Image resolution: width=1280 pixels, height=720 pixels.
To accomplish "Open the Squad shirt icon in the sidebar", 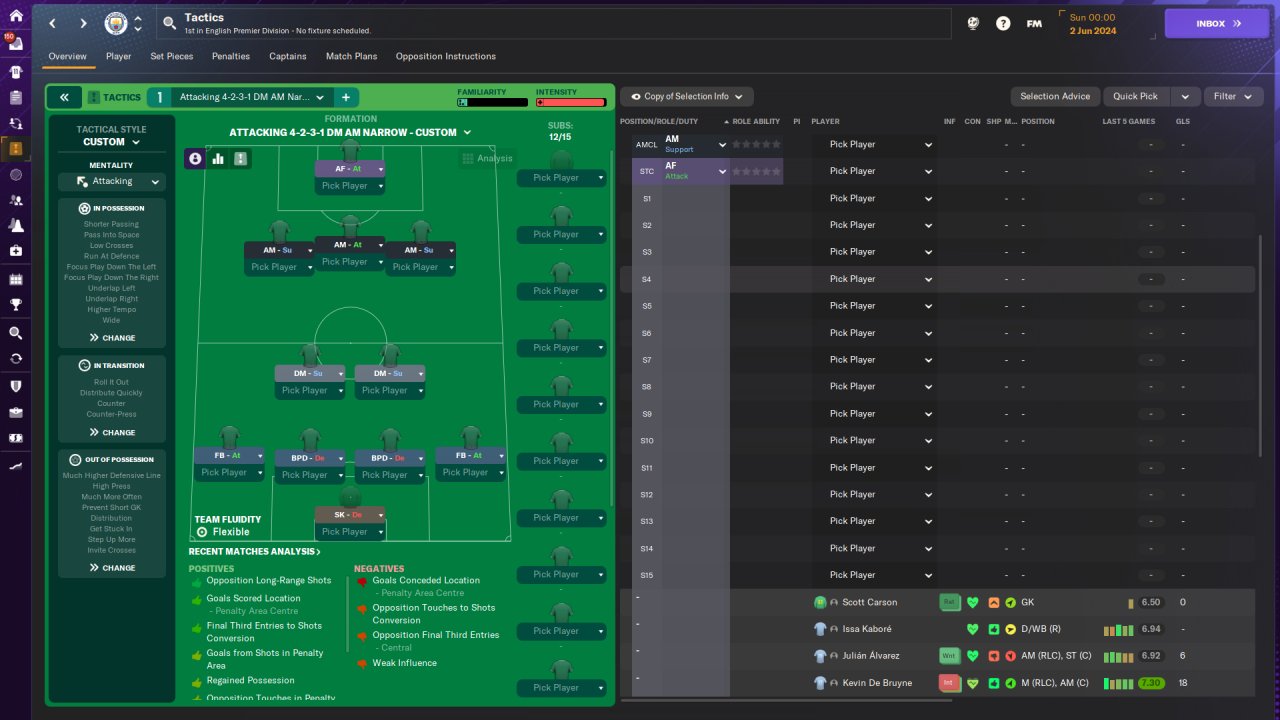I will click(16, 72).
